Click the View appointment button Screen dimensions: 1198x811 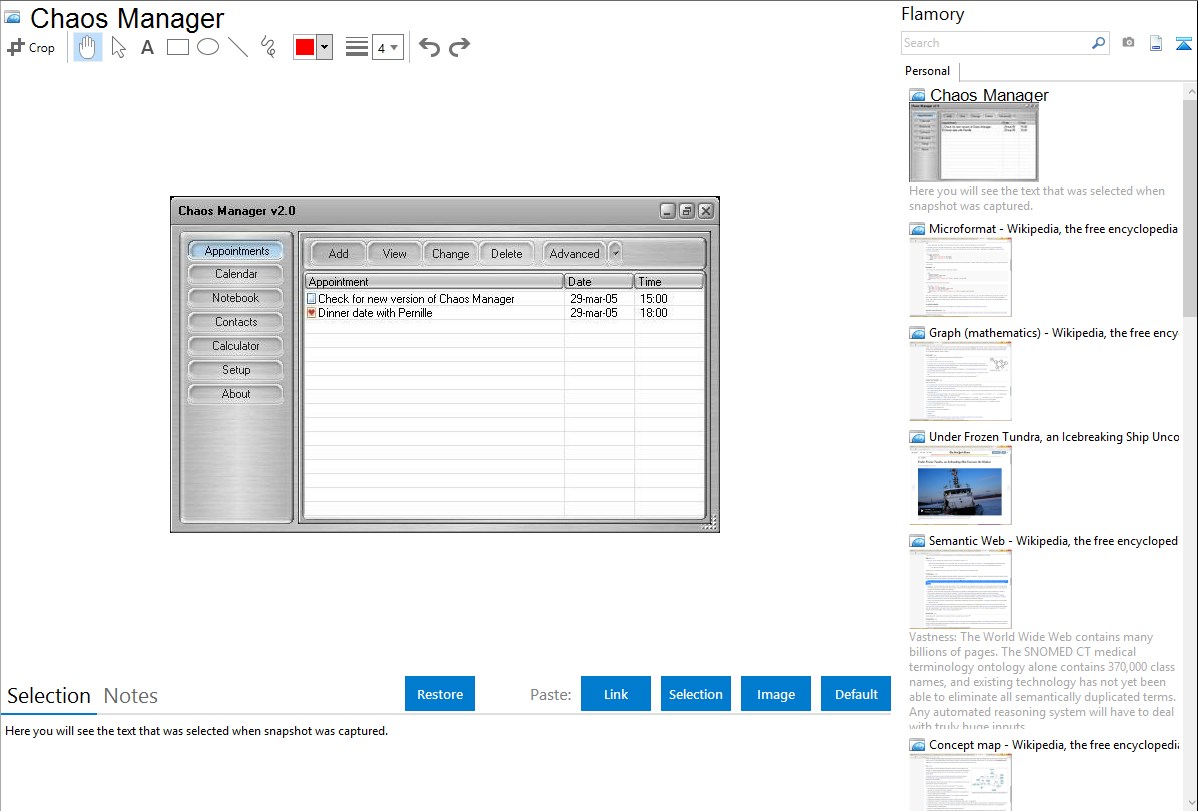click(x=394, y=254)
